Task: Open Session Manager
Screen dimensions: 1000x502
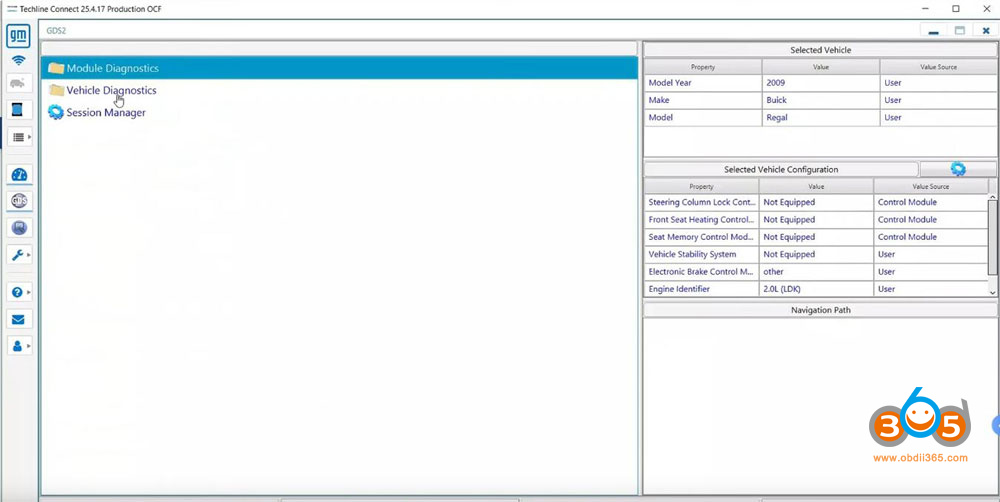Action: pyautogui.click(x=105, y=113)
